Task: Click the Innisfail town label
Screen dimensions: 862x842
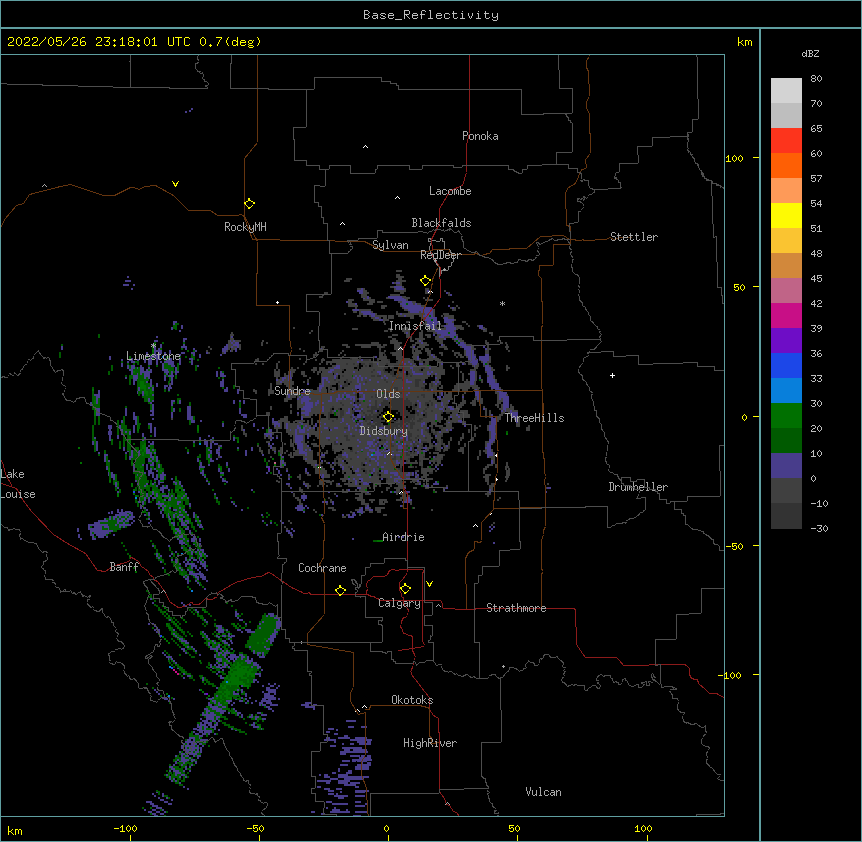Action: point(415,326)
